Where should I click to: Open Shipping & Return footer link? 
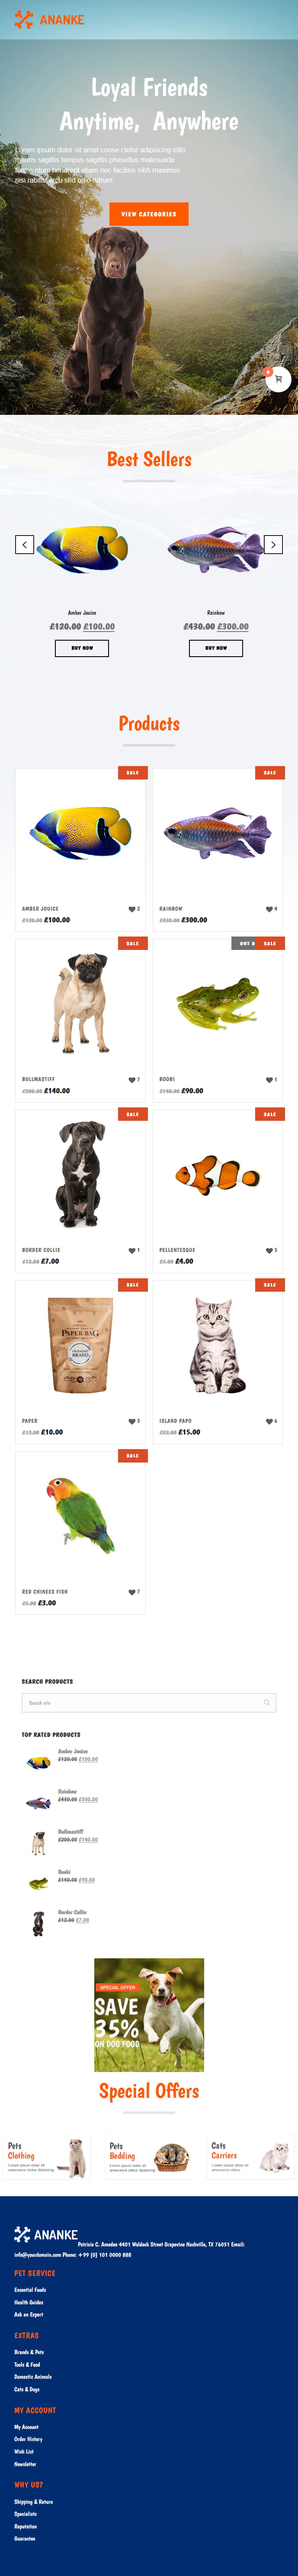point(33,2502)
